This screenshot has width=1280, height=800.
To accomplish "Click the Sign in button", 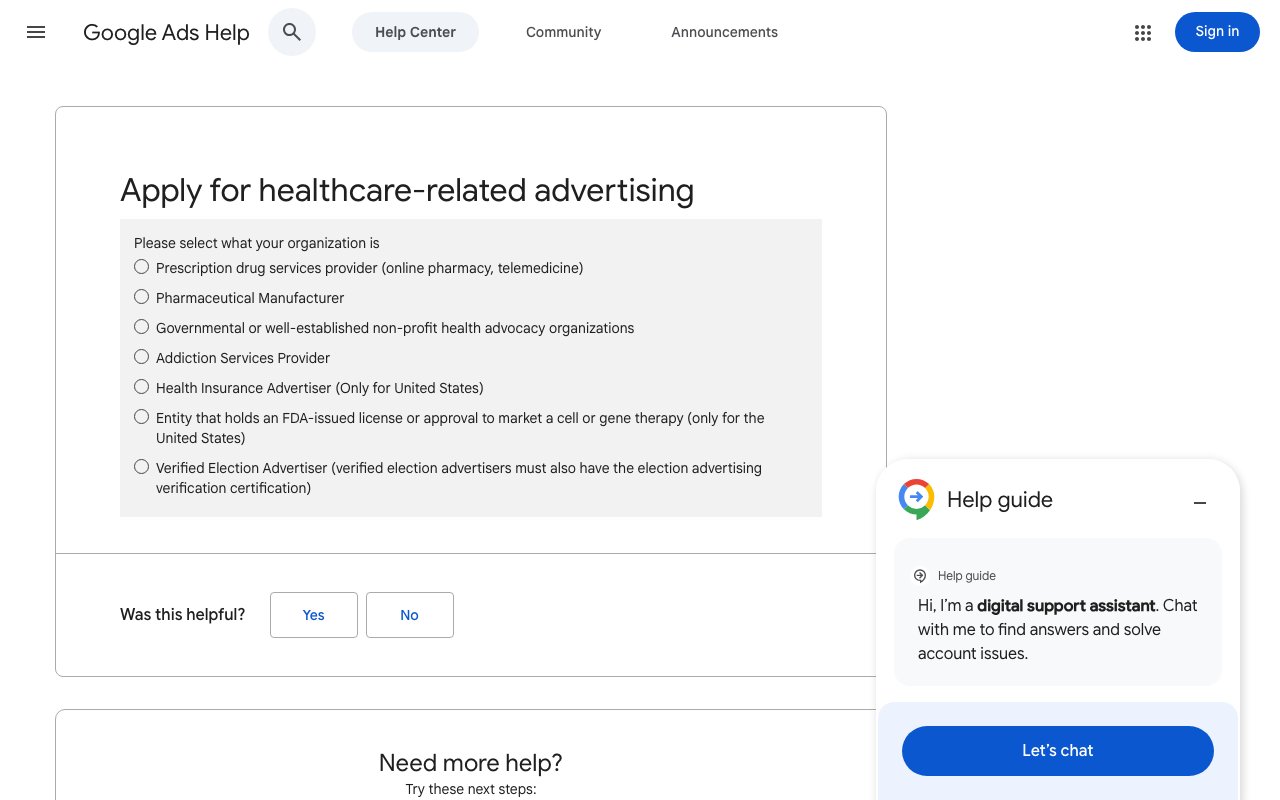I will pos(1217,32).
